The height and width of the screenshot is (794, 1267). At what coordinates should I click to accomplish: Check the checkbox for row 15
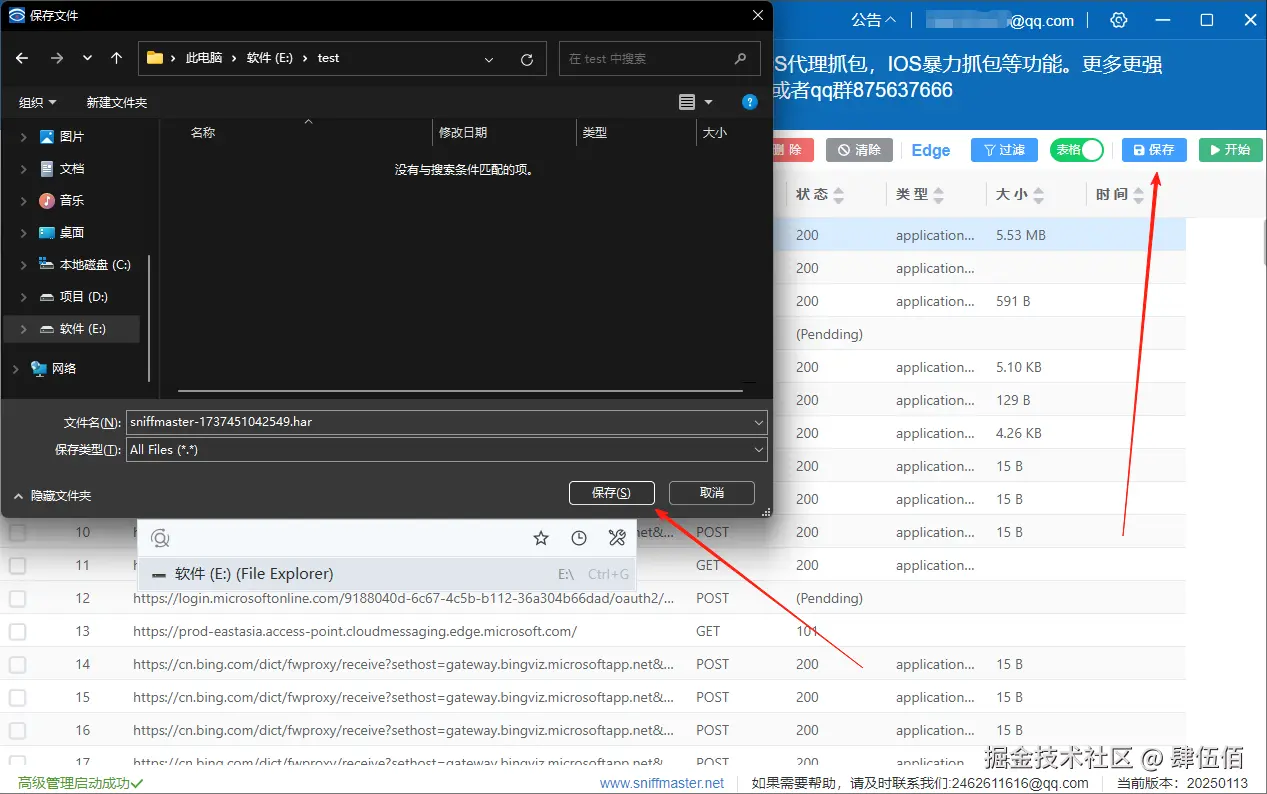[18, 697]
